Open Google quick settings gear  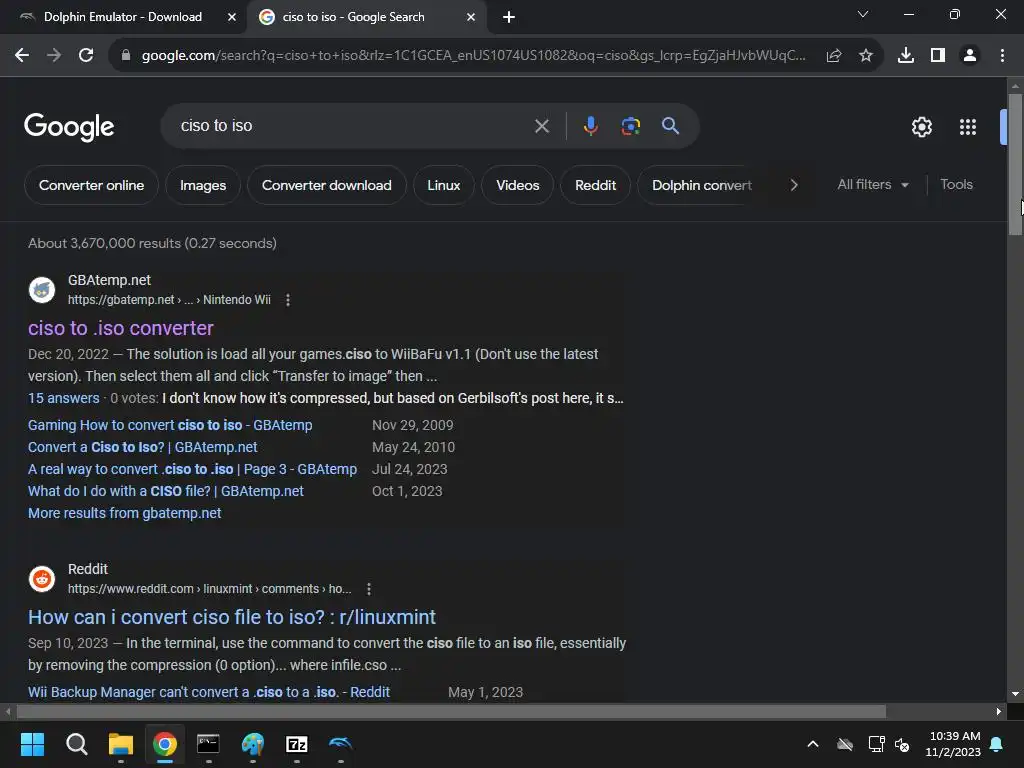click(x=921, y=127)
